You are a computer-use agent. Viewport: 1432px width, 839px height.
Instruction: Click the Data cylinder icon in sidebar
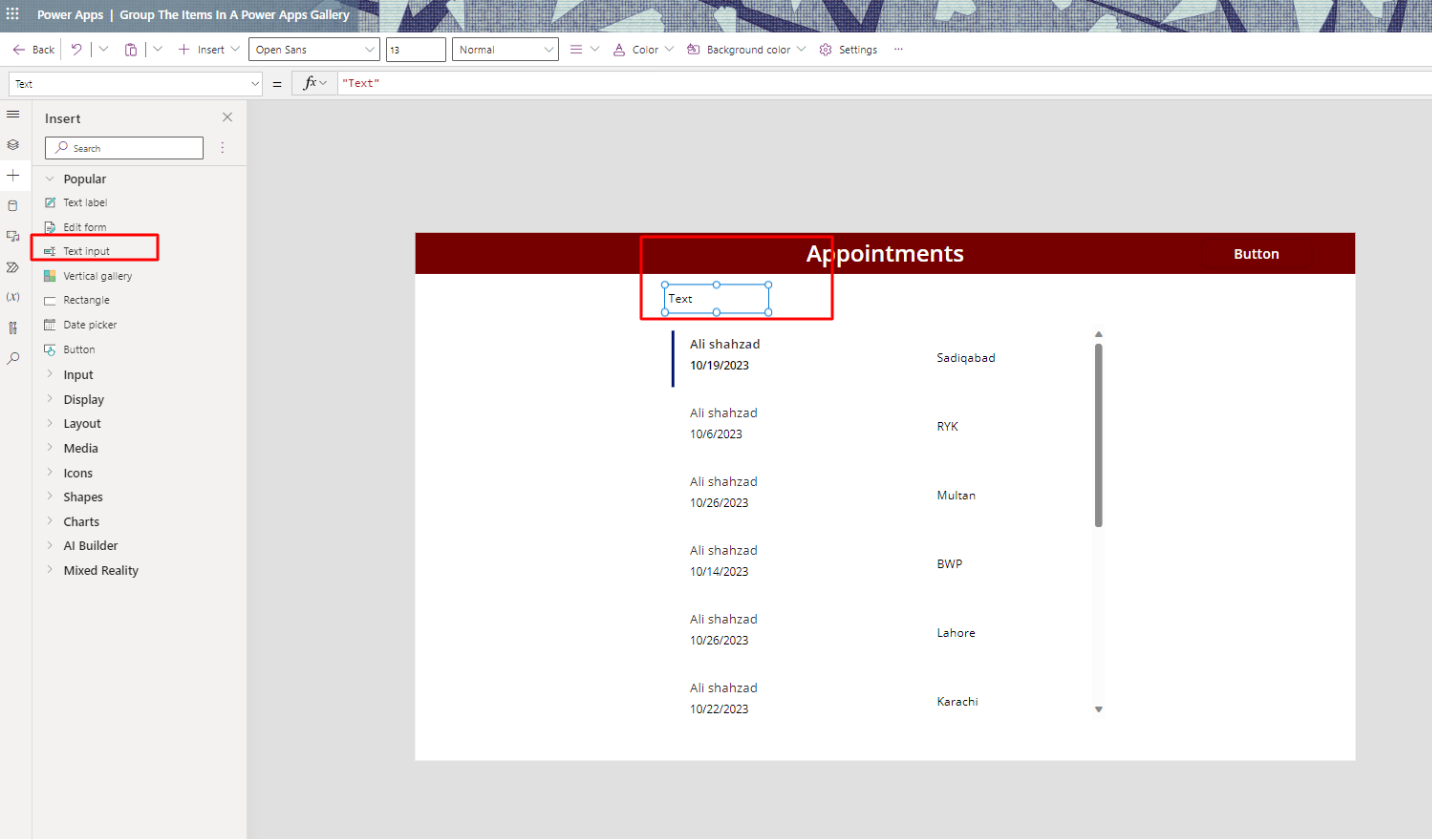pos(13,206)
